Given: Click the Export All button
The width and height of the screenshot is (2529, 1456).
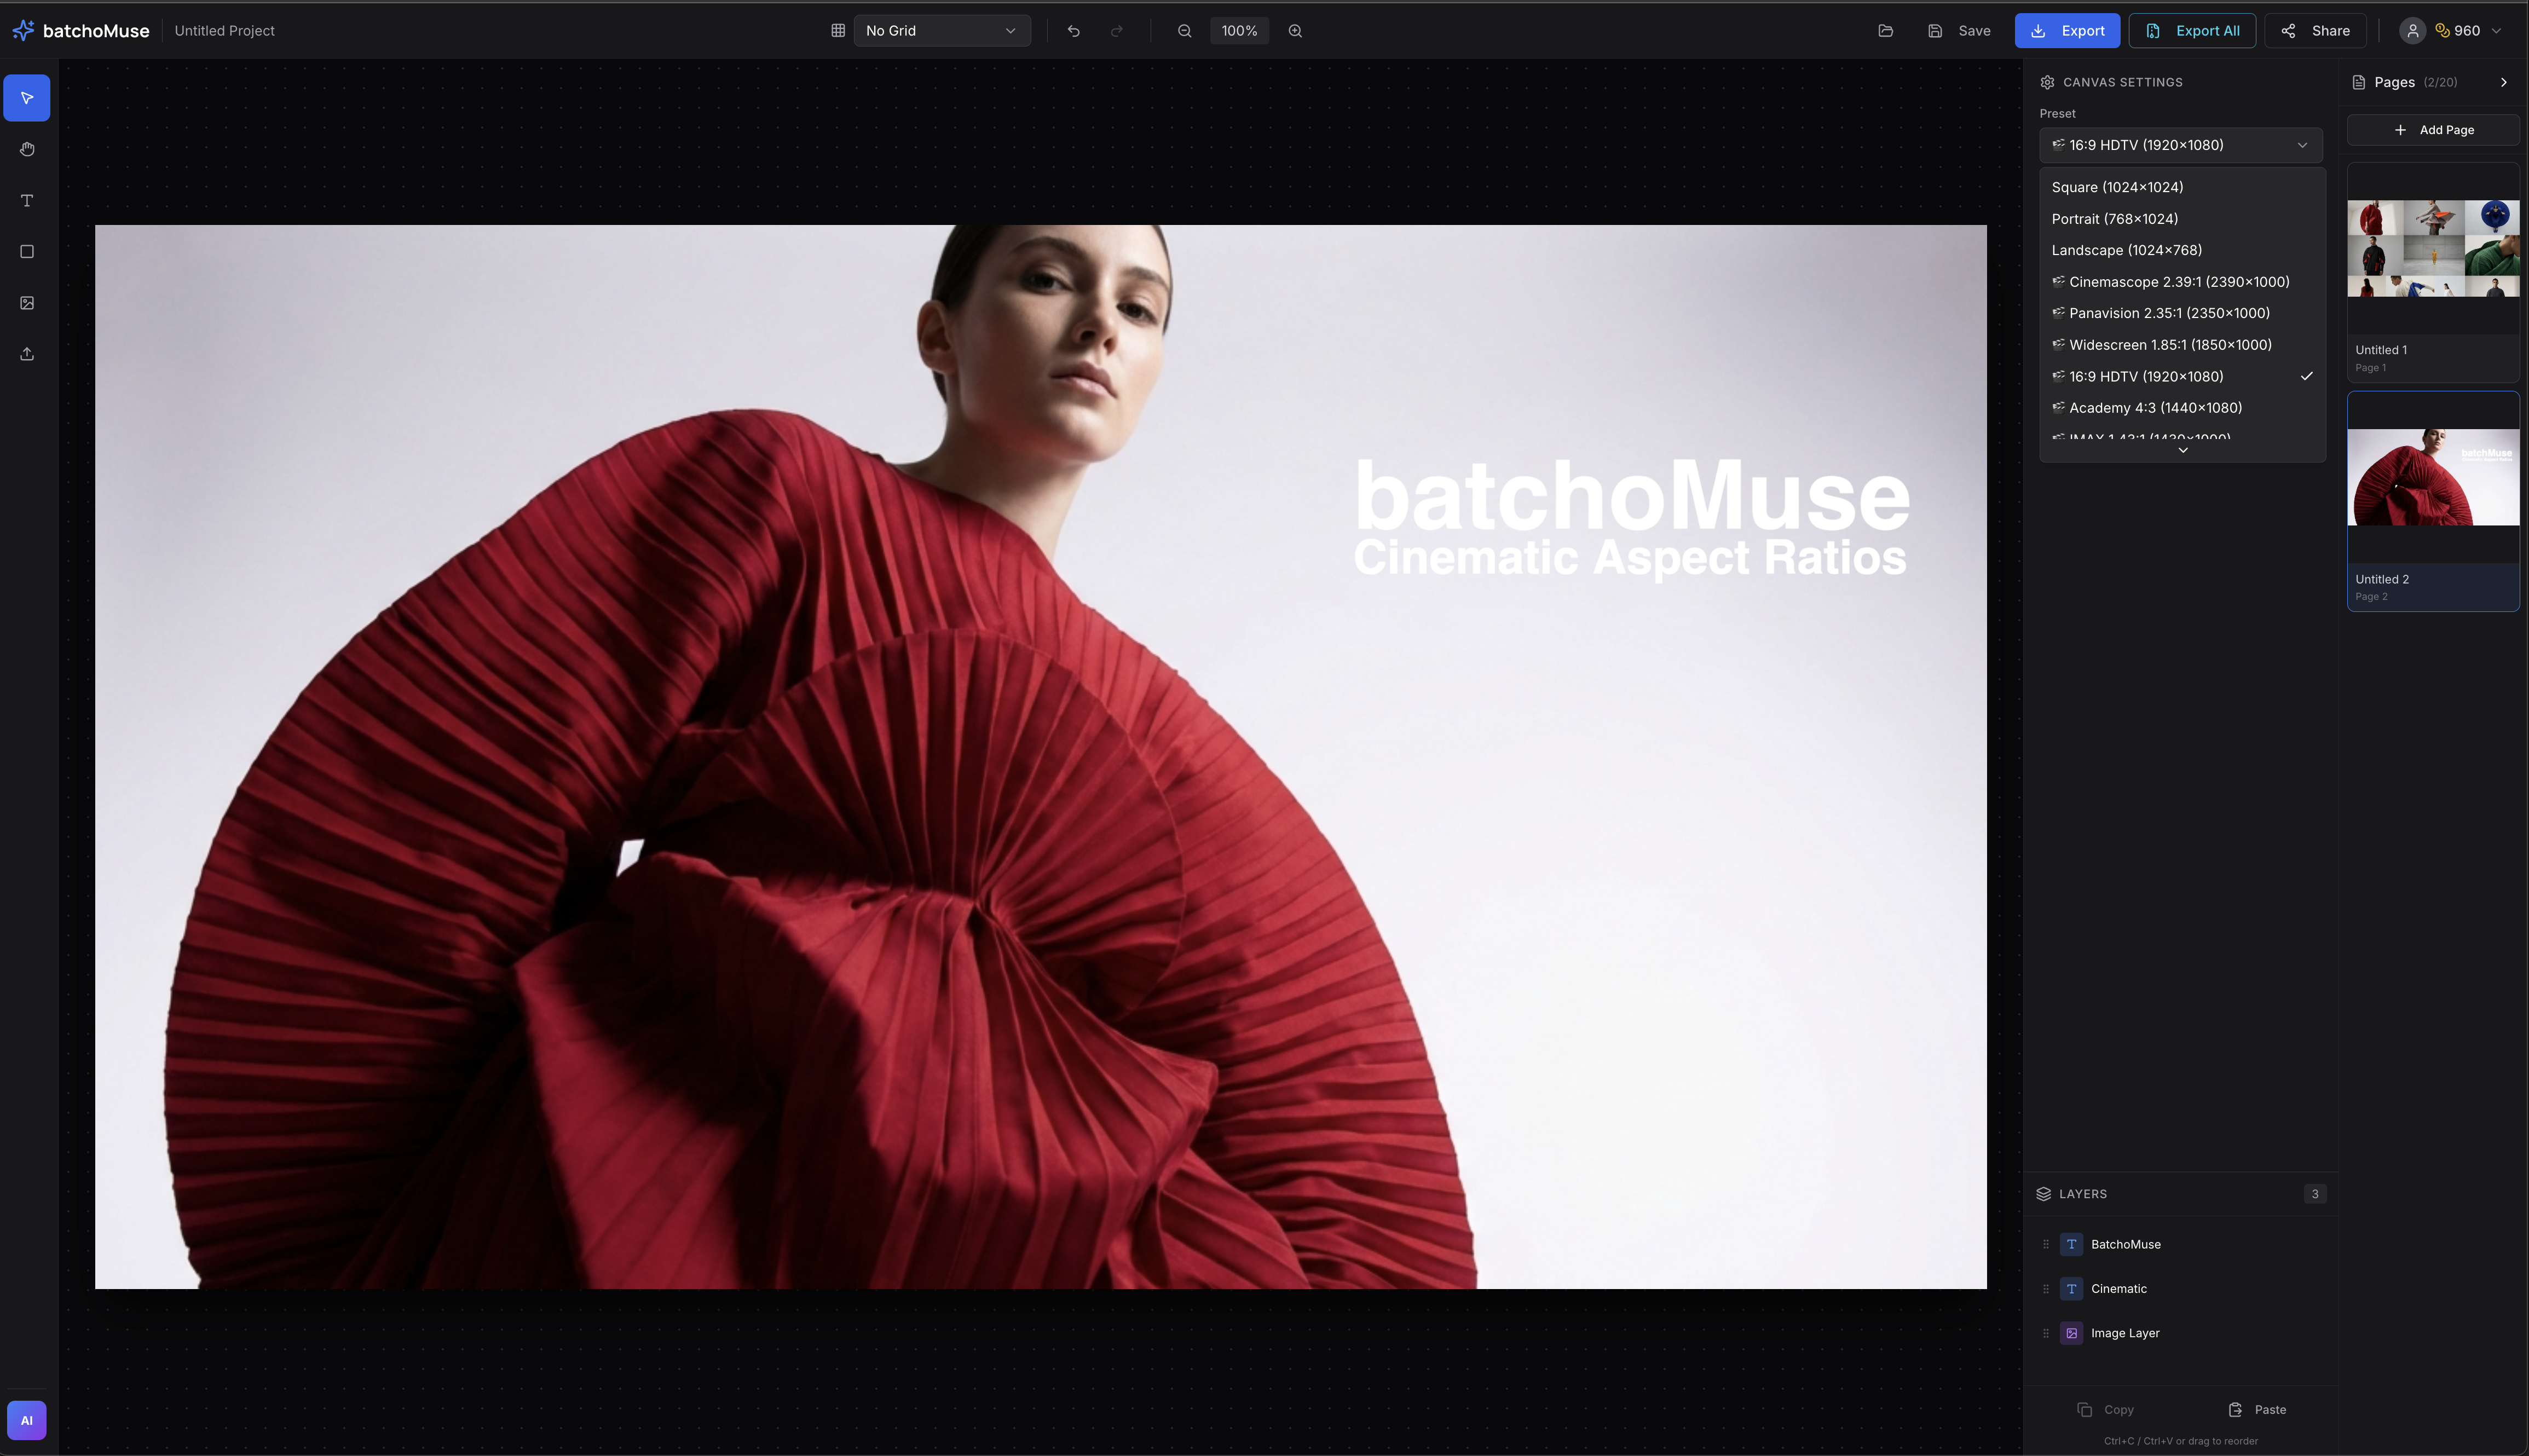Looking at the screenshot, I should [2193, 30].
